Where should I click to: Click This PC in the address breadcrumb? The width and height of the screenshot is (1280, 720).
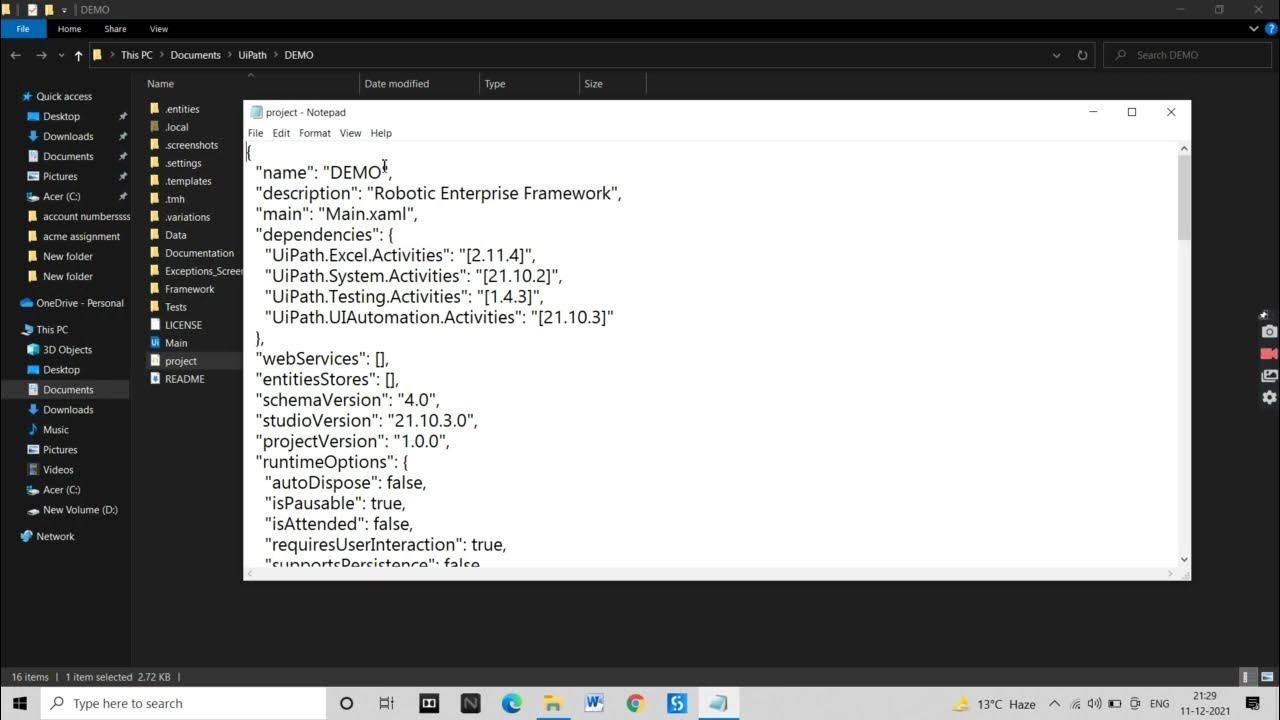pyautogui.click(x=137, y=55)
